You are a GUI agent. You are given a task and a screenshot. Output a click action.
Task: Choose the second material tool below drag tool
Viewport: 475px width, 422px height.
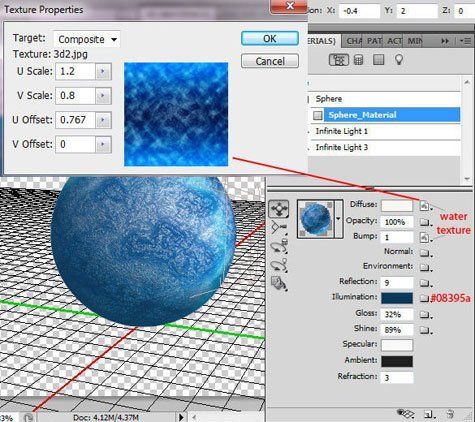tap(278, 227)
